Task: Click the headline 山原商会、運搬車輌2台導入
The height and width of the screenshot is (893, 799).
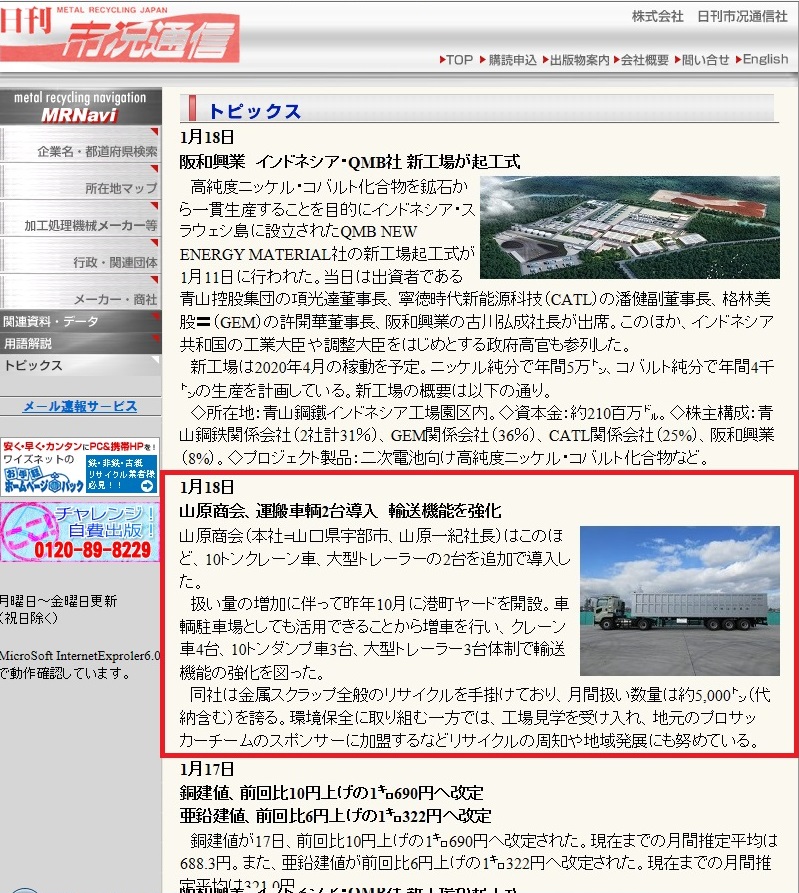Action: tap(340, 511)
